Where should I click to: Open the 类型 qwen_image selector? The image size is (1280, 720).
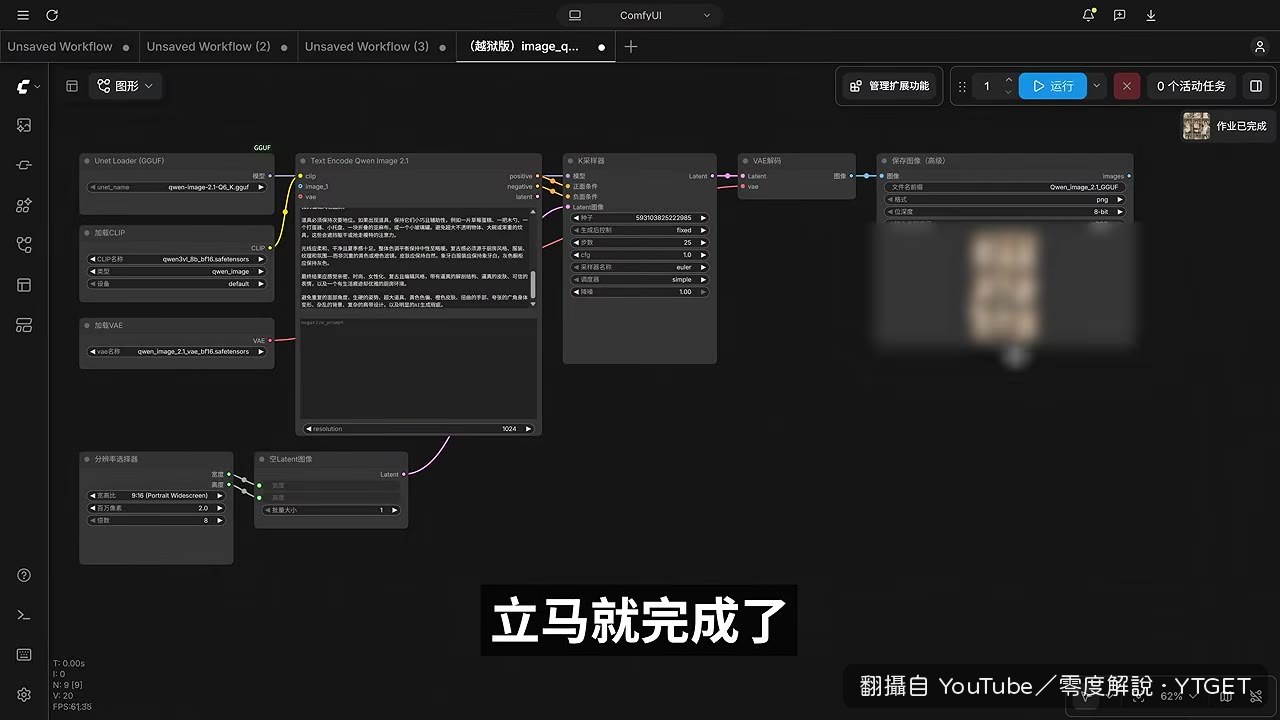[178, 271]
